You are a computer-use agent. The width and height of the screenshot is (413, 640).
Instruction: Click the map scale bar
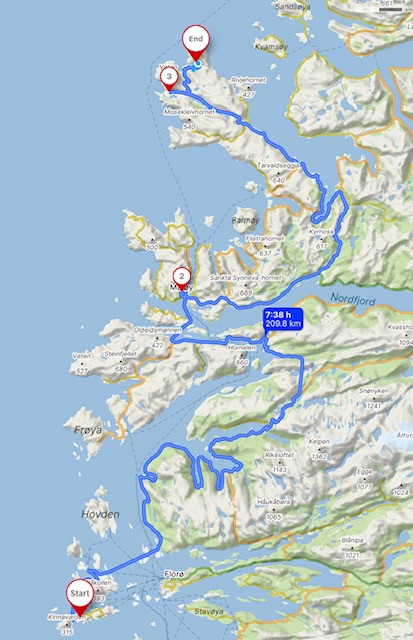click(391, 9)
